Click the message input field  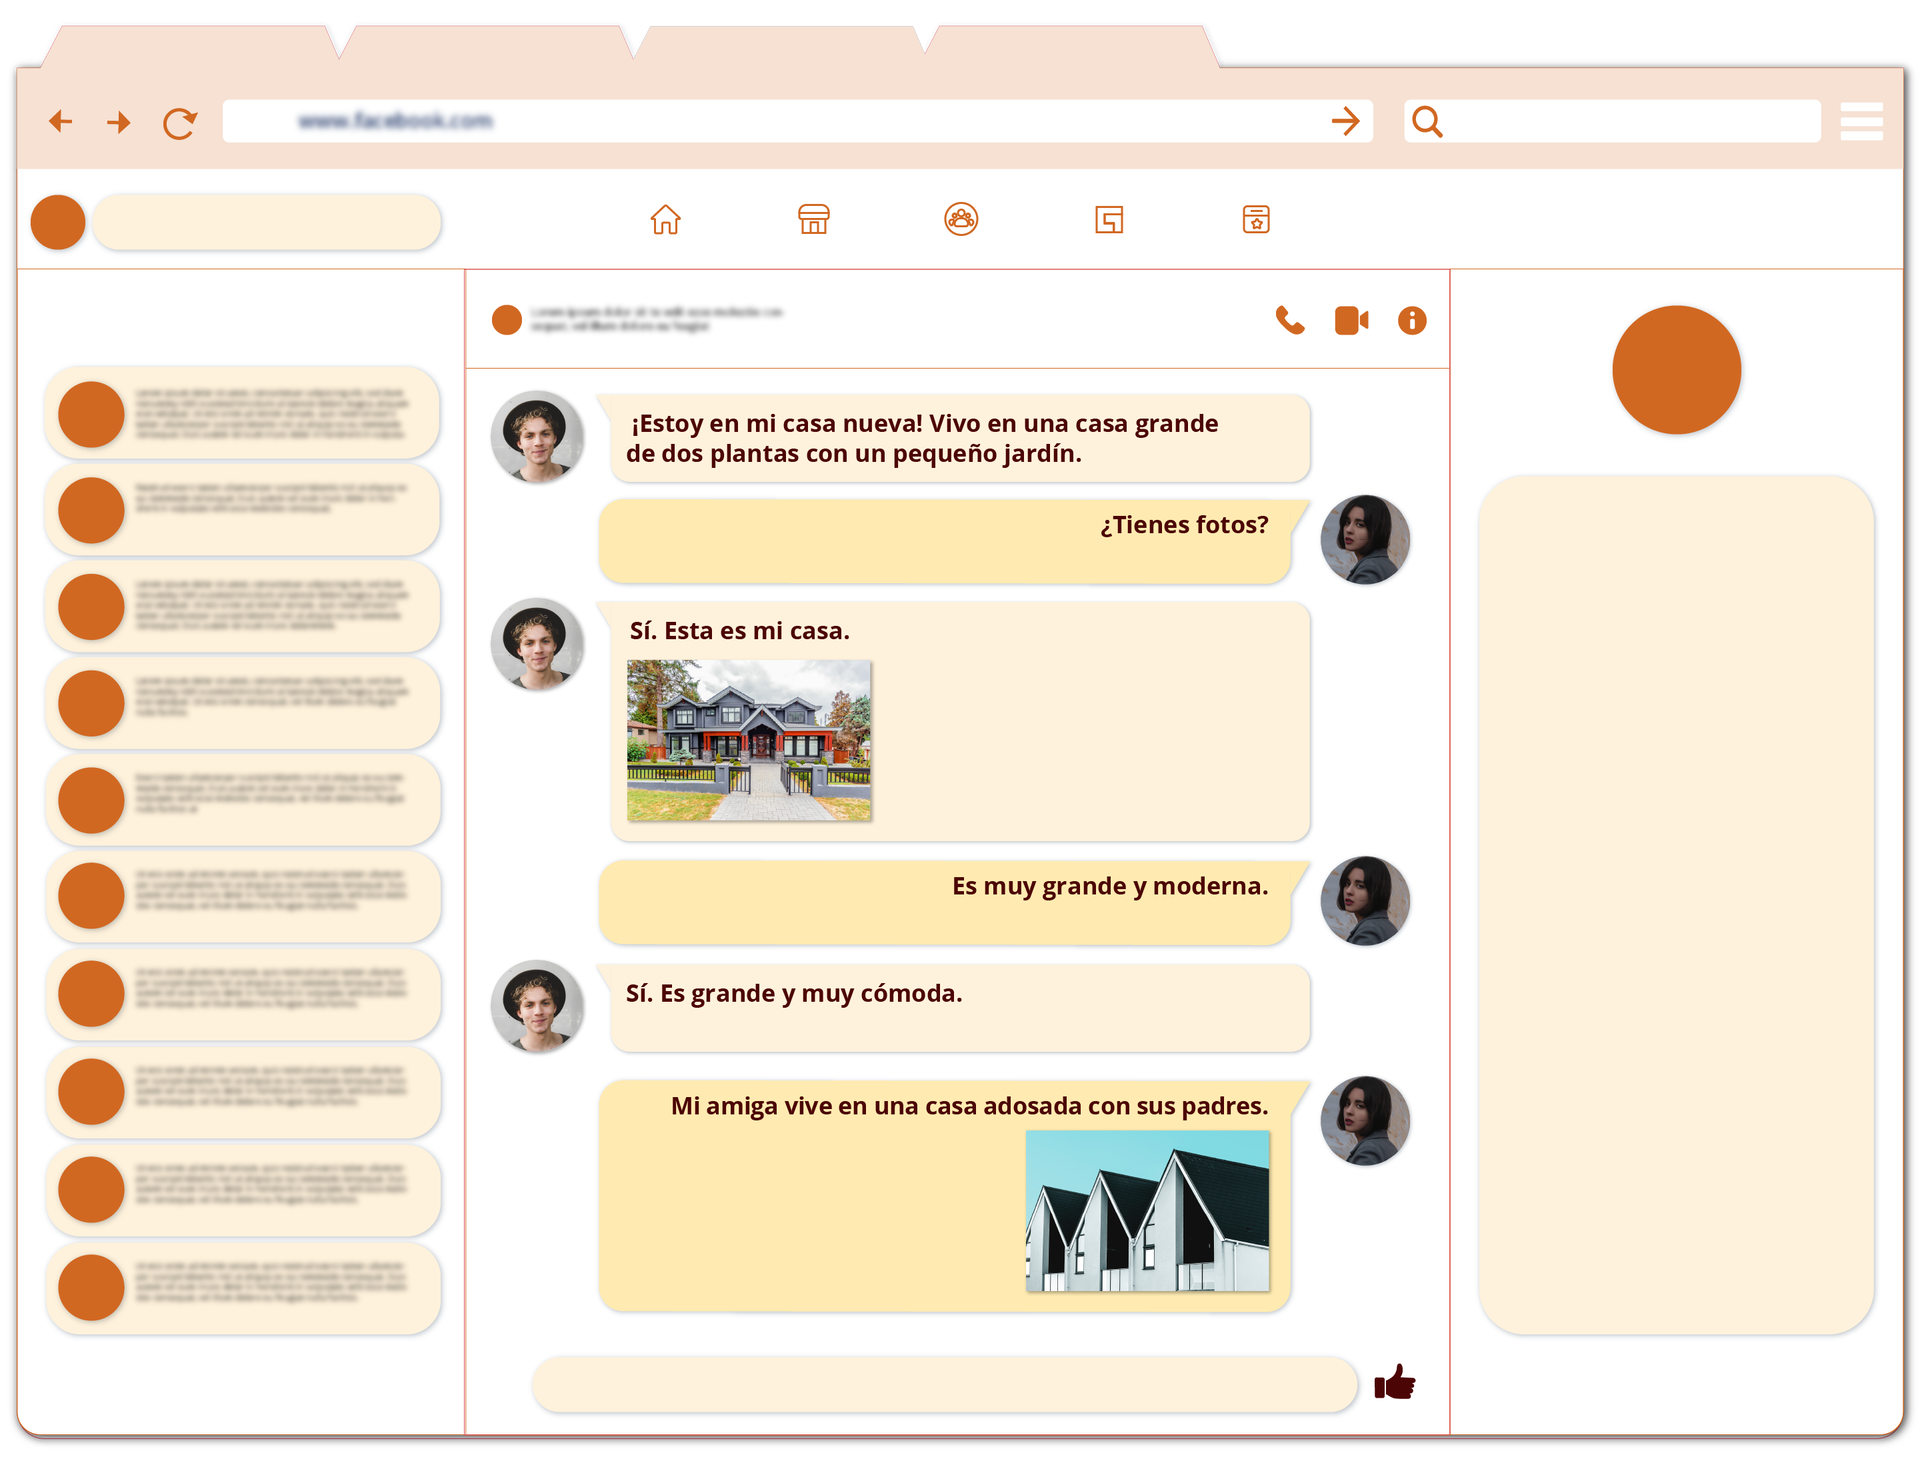[943, 1384]
